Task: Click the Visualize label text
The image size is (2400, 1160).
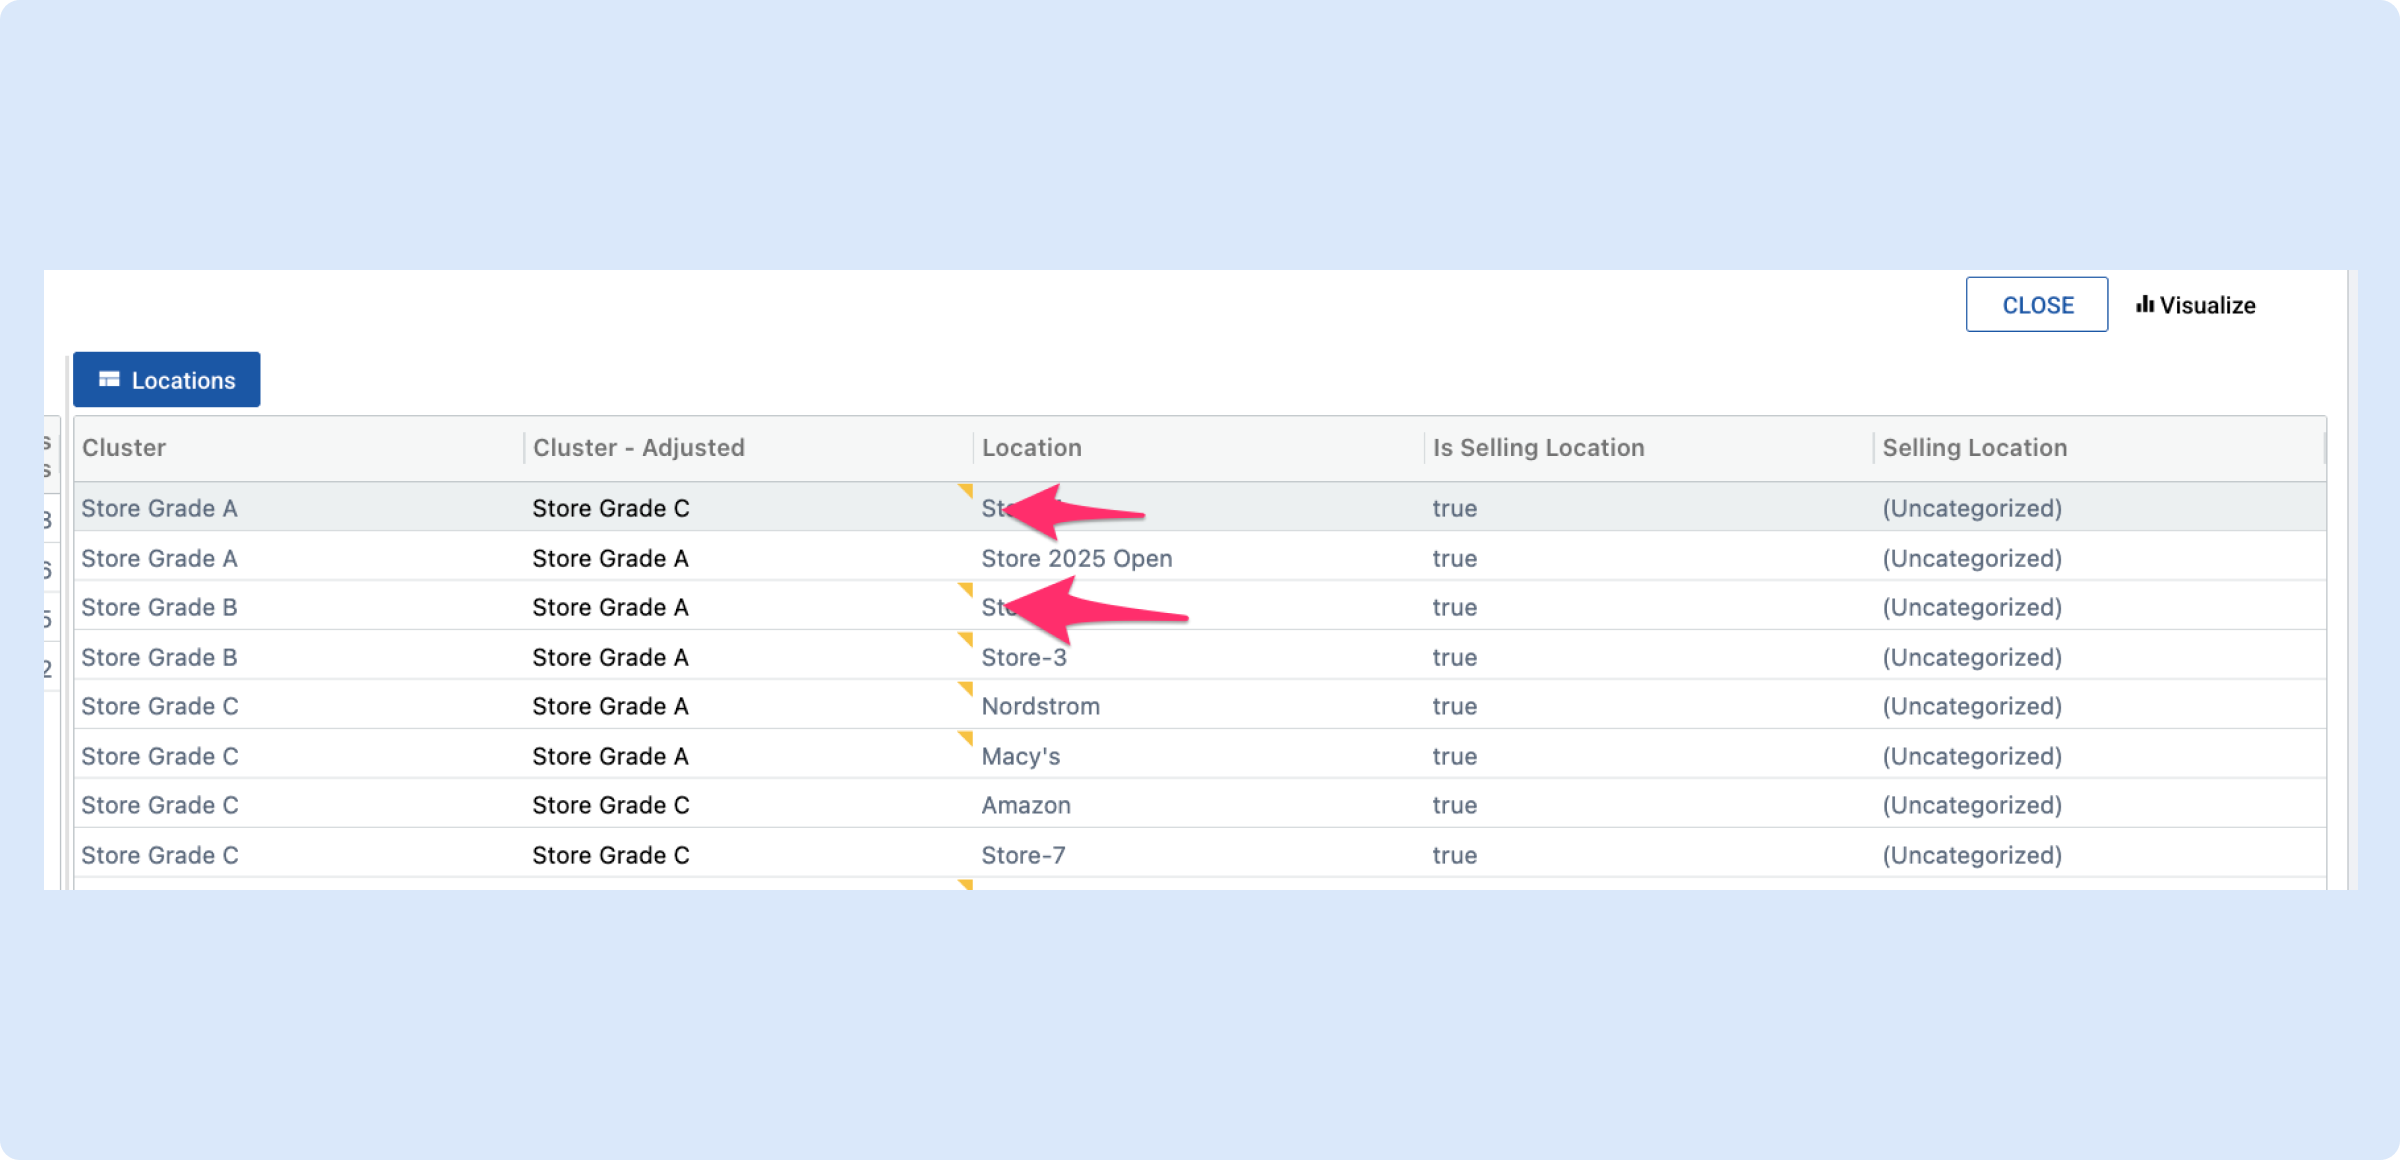Action: [2207, 305]
